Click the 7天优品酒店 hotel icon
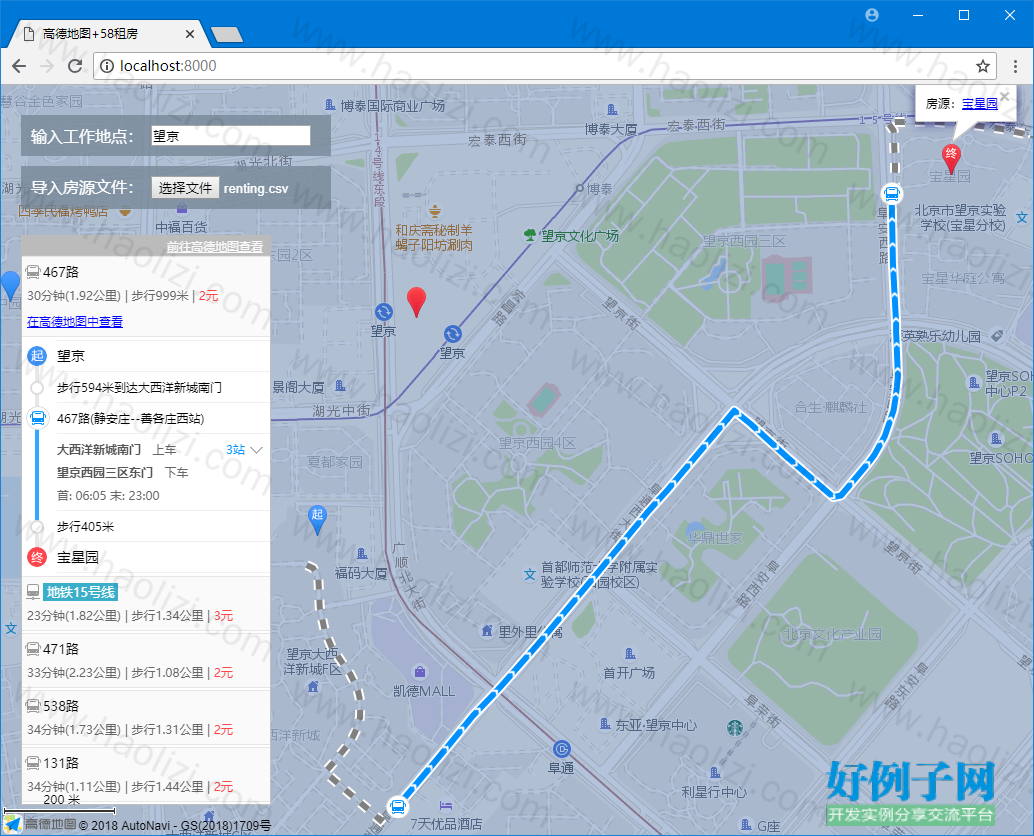Image resolution: width=1034 pixels, height=836 pixels. pos(446,805)
